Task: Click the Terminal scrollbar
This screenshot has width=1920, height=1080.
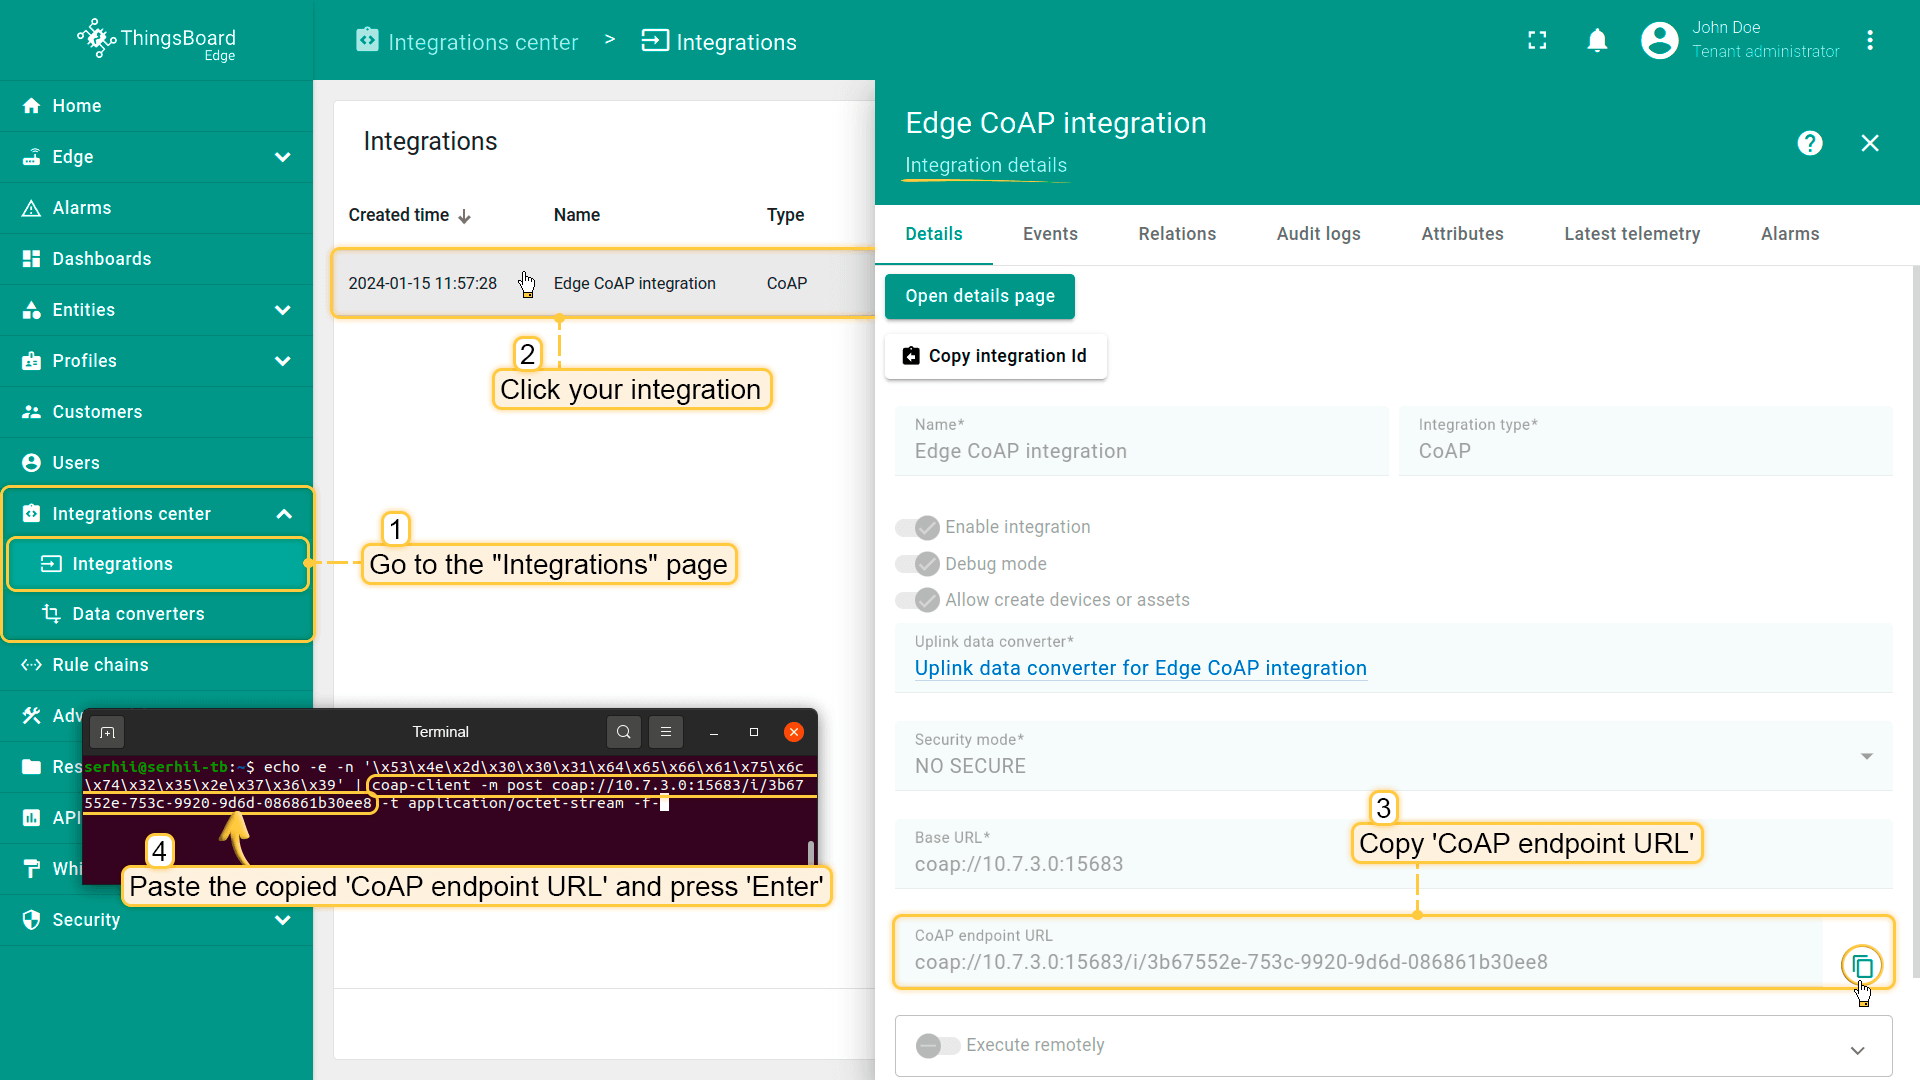Action: click(810, 852)
